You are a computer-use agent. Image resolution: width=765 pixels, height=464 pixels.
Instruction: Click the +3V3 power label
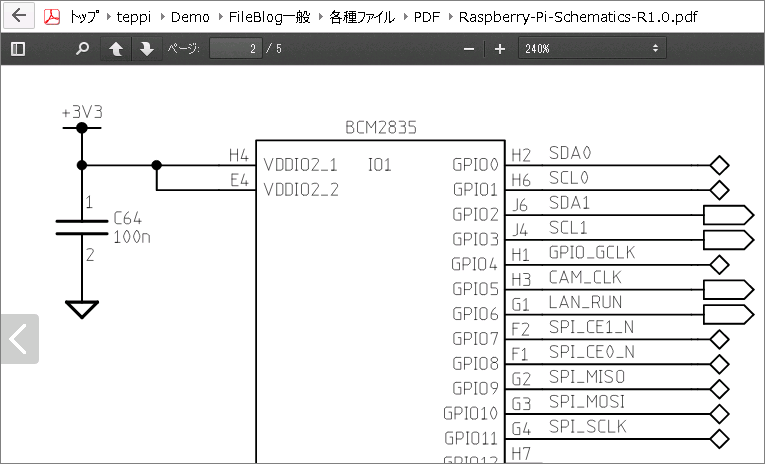82,112
